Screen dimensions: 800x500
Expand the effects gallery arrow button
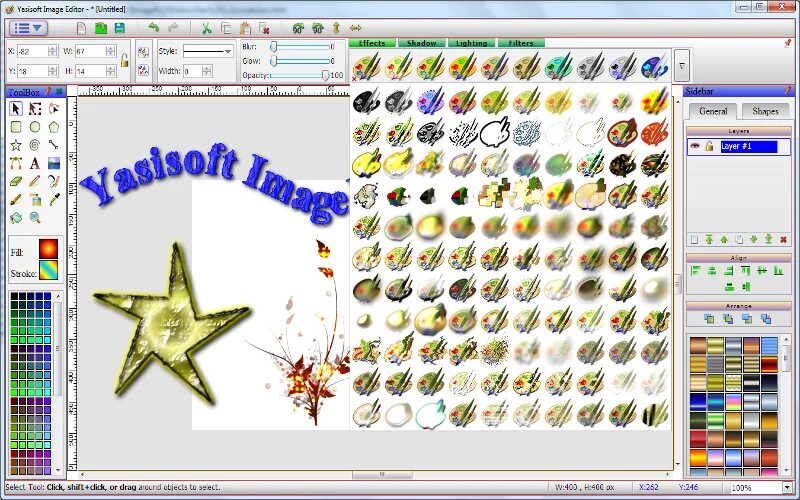click(x=682, y=65)
